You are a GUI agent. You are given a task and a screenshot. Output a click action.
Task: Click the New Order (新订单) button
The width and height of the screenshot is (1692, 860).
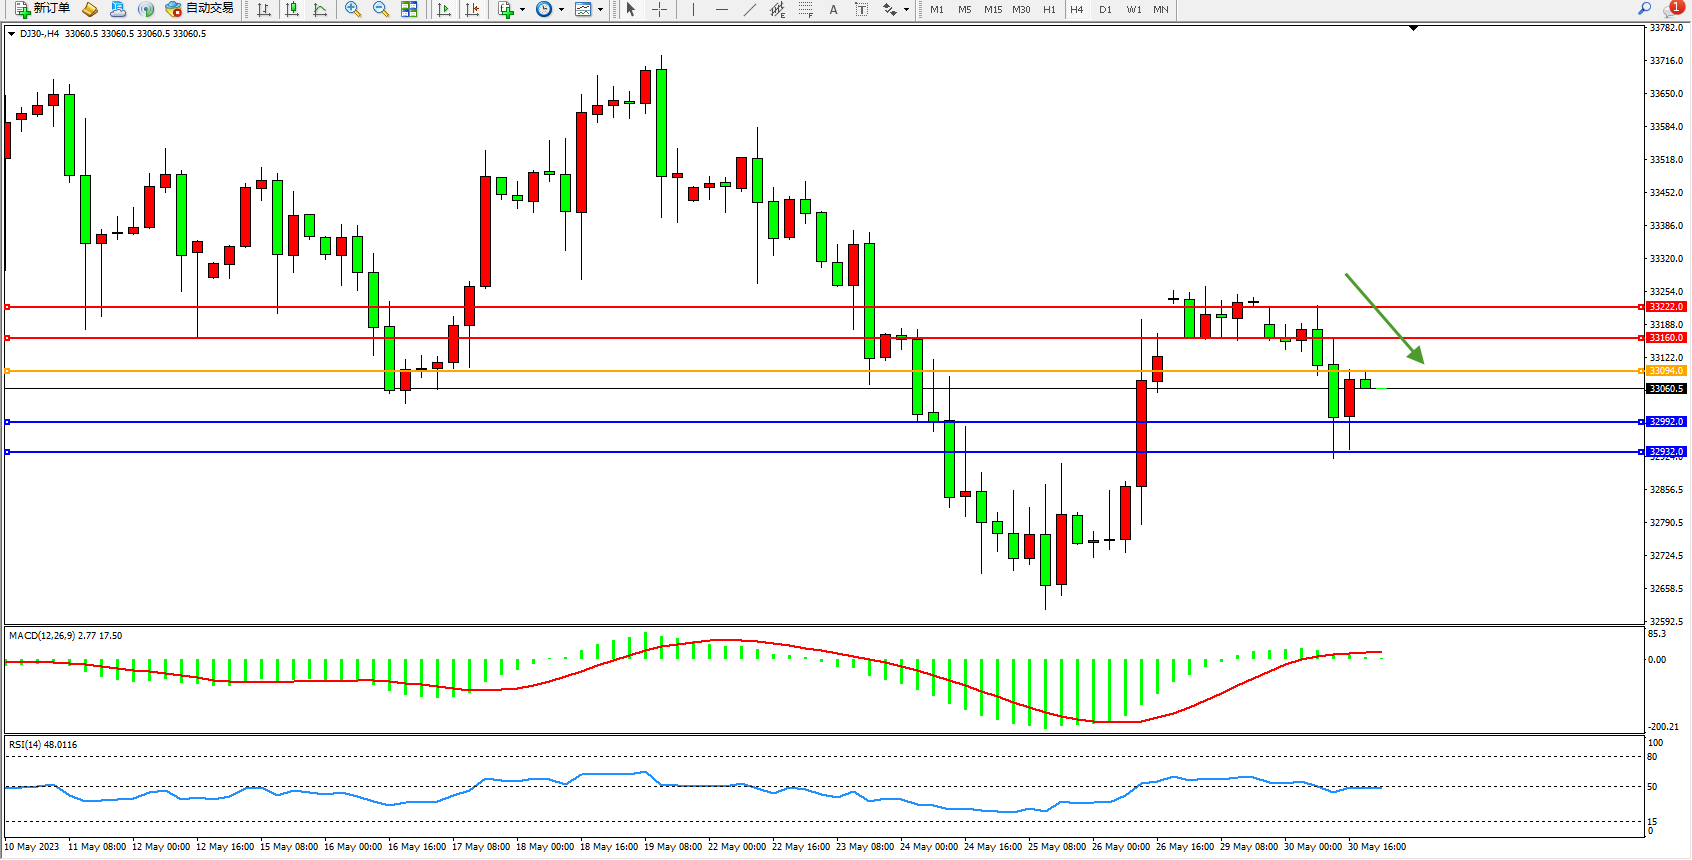click(42, 9)
